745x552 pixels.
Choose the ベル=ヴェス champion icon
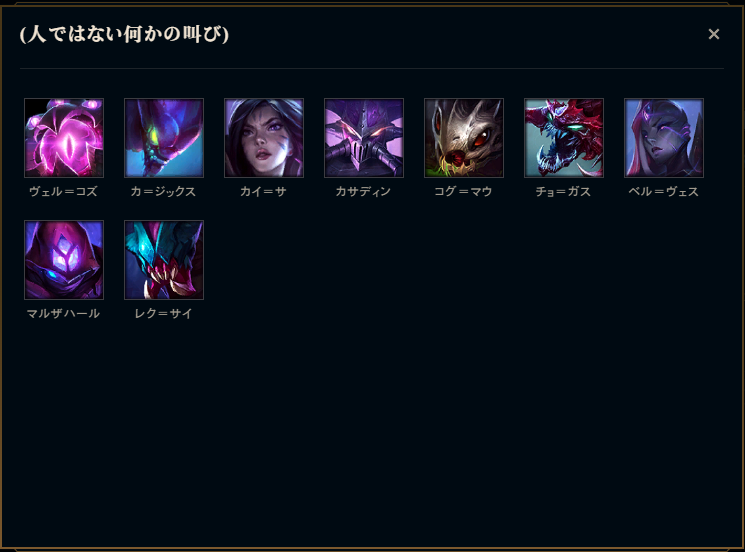[x=664, y=138]
